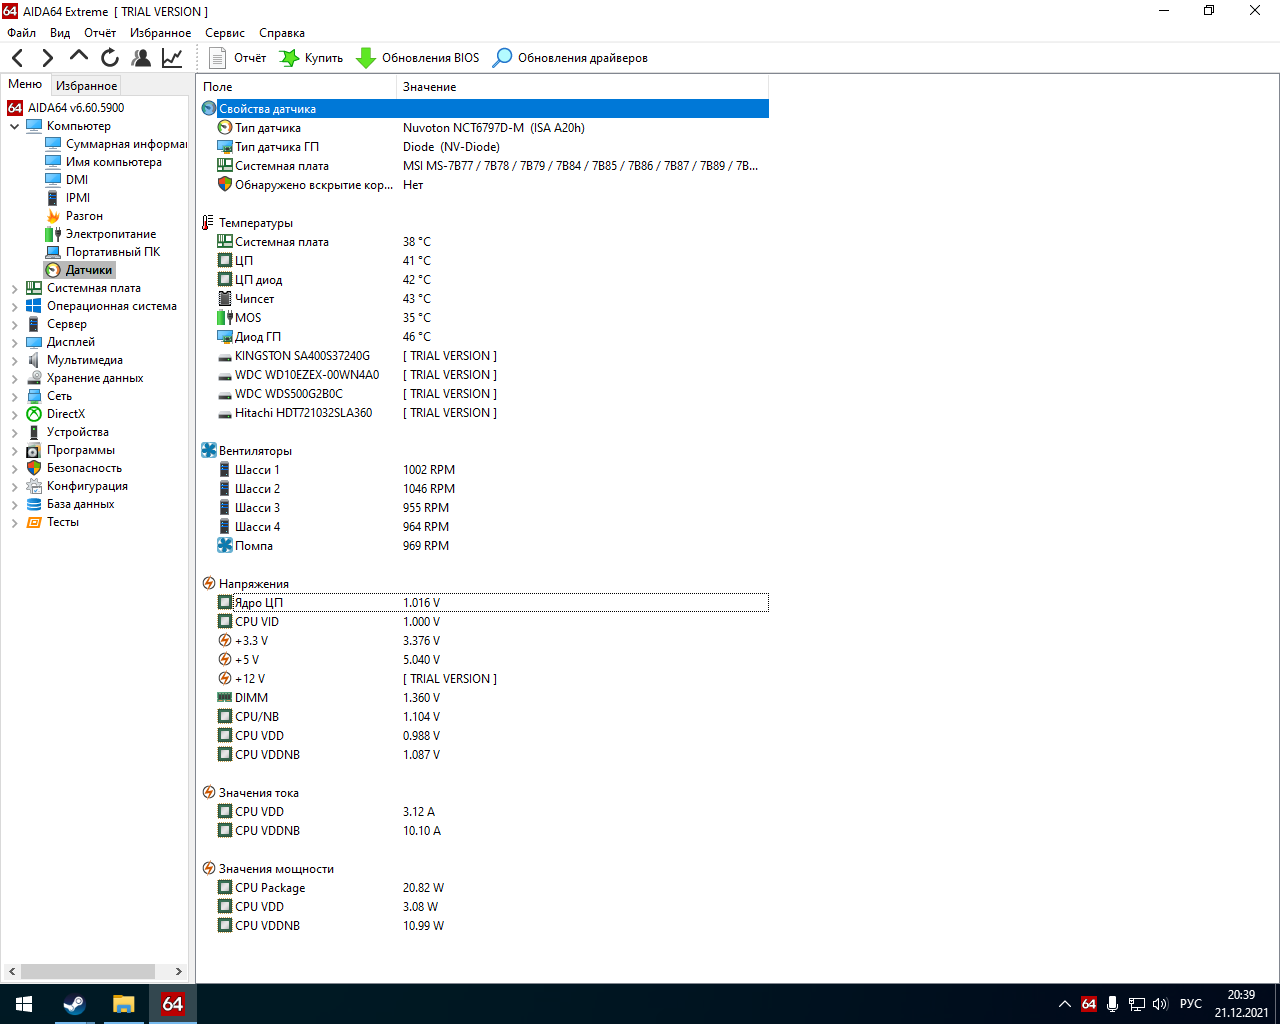This screenshot has height=1024, width=1280.
Task: Expand the Операционная система node
Action: (x=14, y=307)
